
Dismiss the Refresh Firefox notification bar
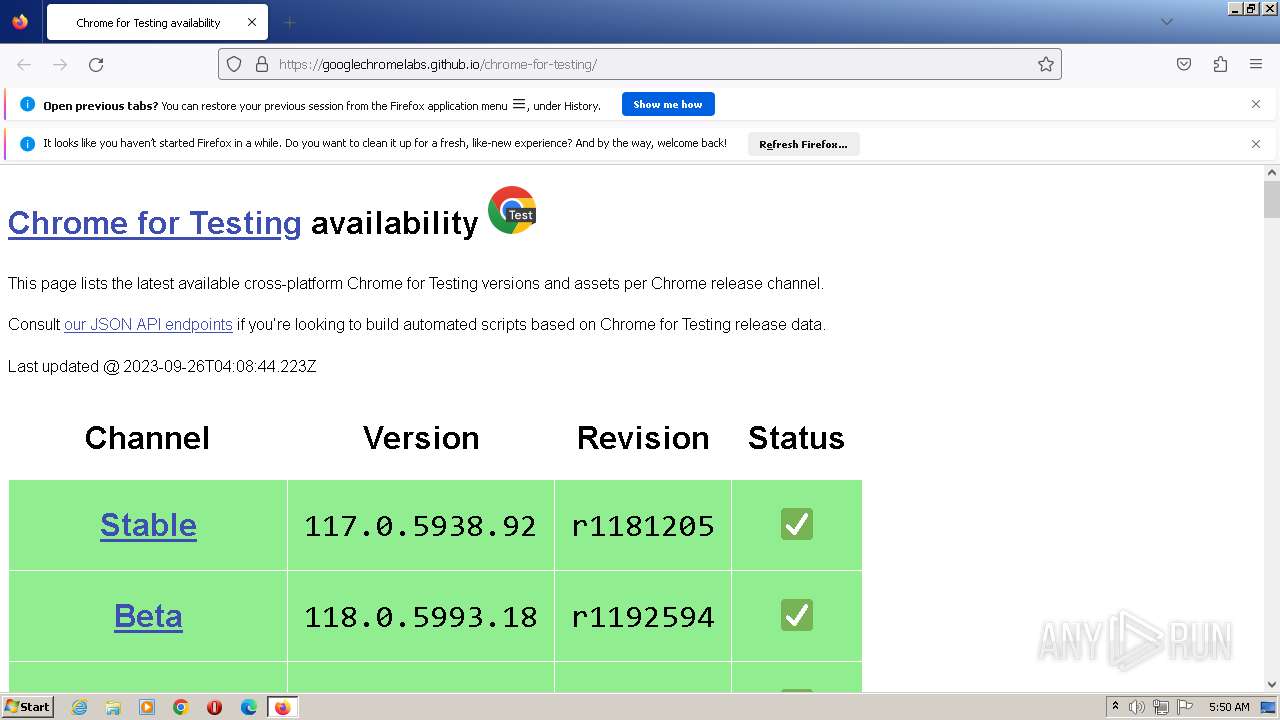coord(1256,144)
